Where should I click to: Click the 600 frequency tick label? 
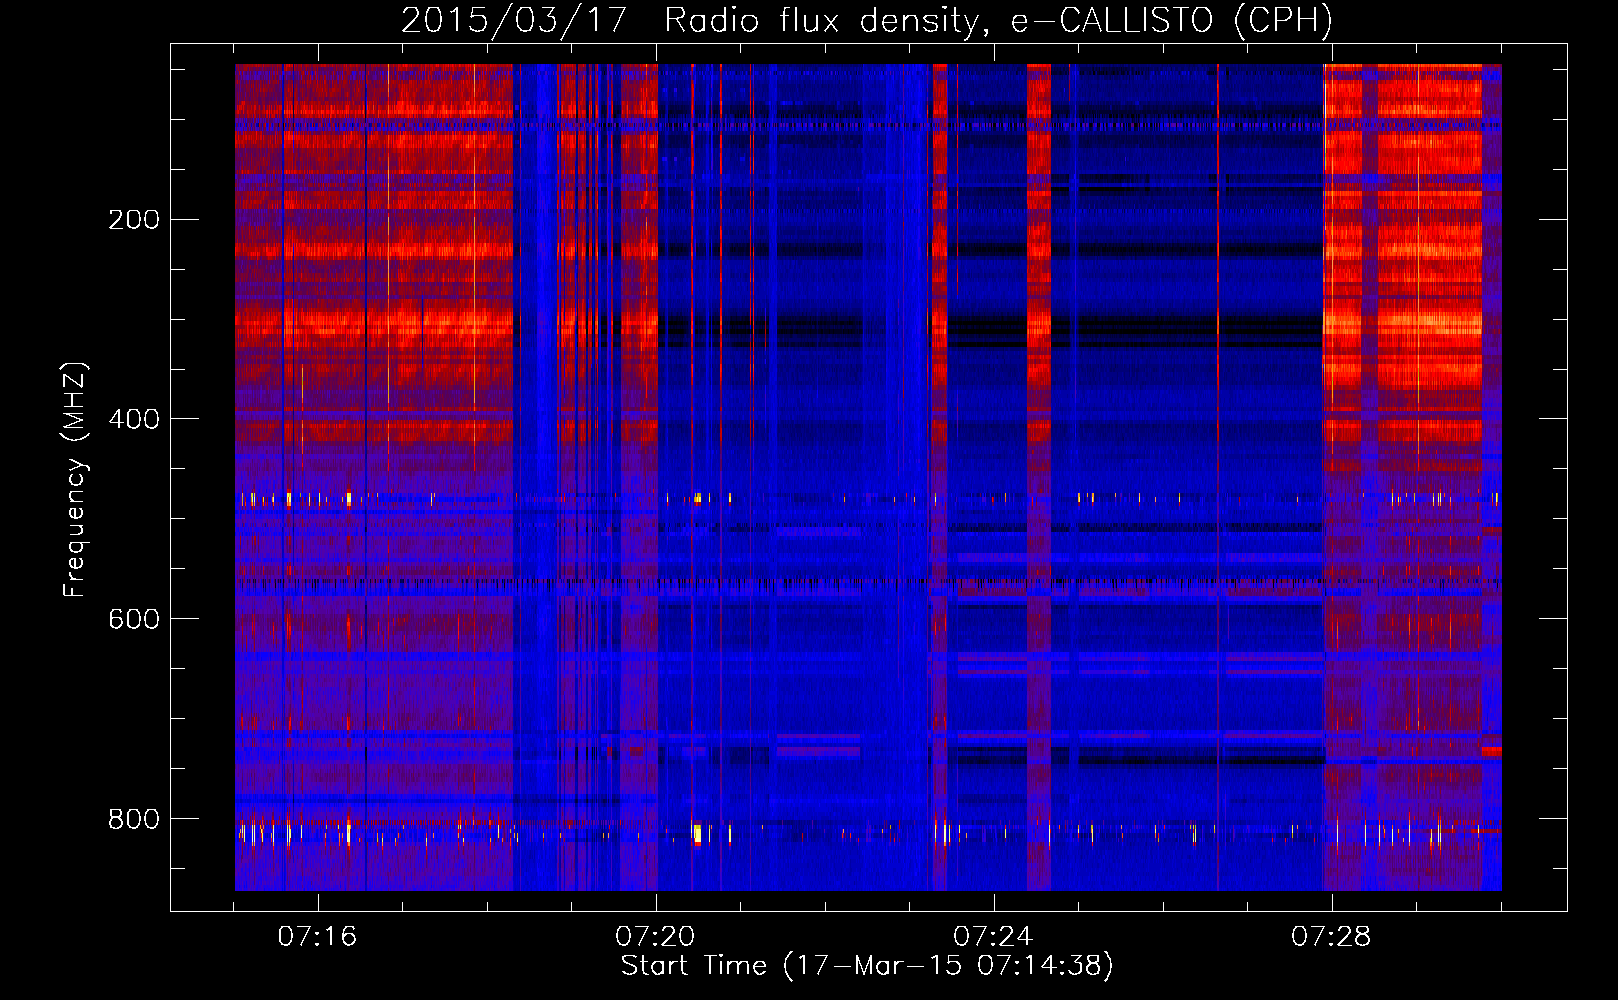click(x=134, y=619)
